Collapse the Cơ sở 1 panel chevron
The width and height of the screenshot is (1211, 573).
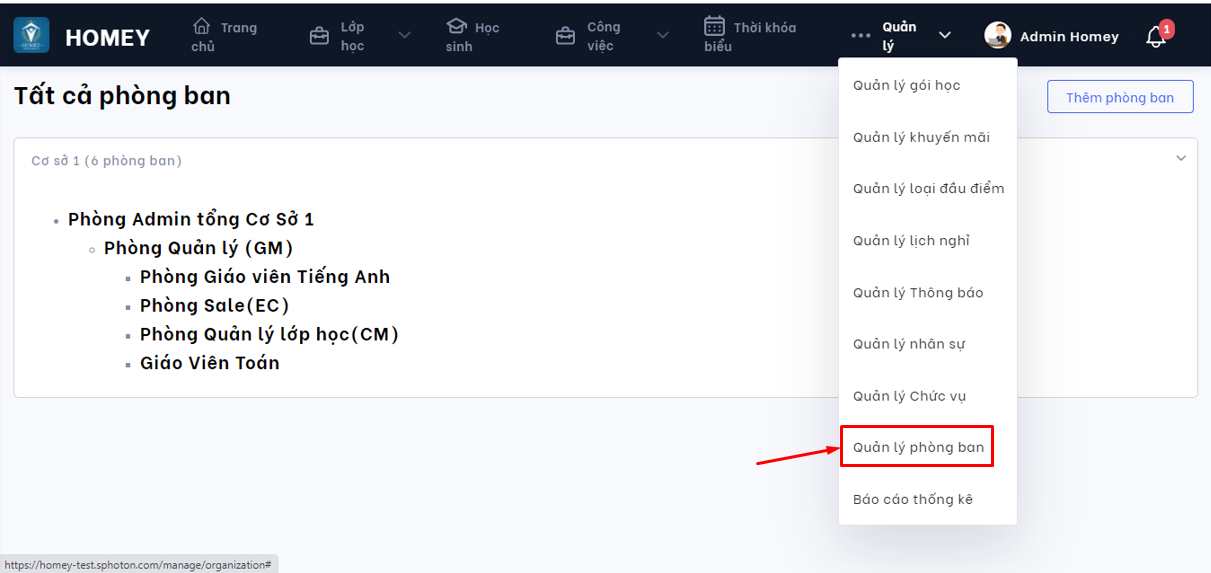[1181, 159]
